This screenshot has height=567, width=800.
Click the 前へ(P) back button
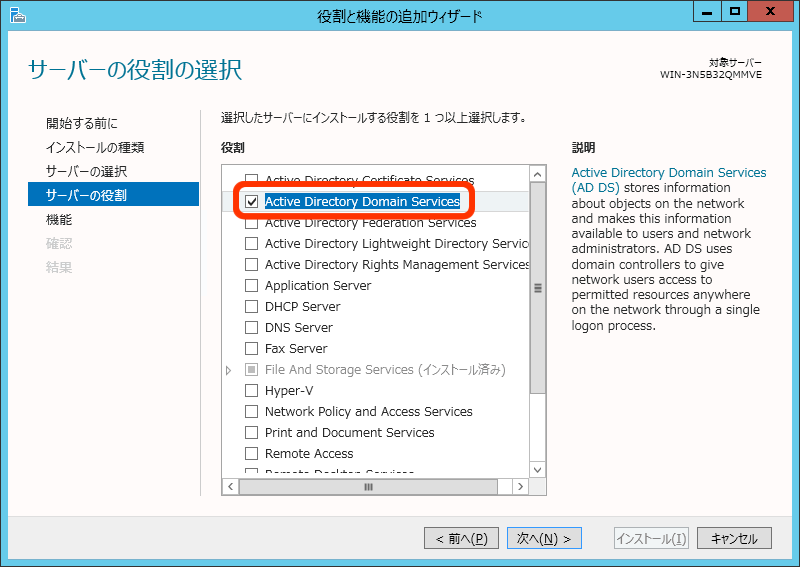pyautogui.click(x=461, y=538)
